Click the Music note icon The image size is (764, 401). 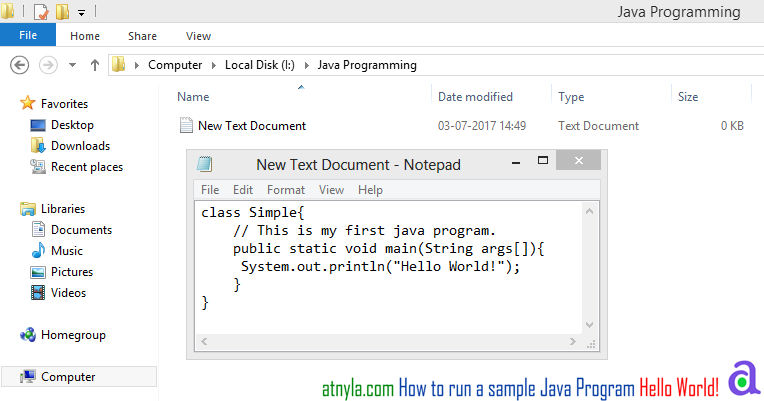coord(38,250)
